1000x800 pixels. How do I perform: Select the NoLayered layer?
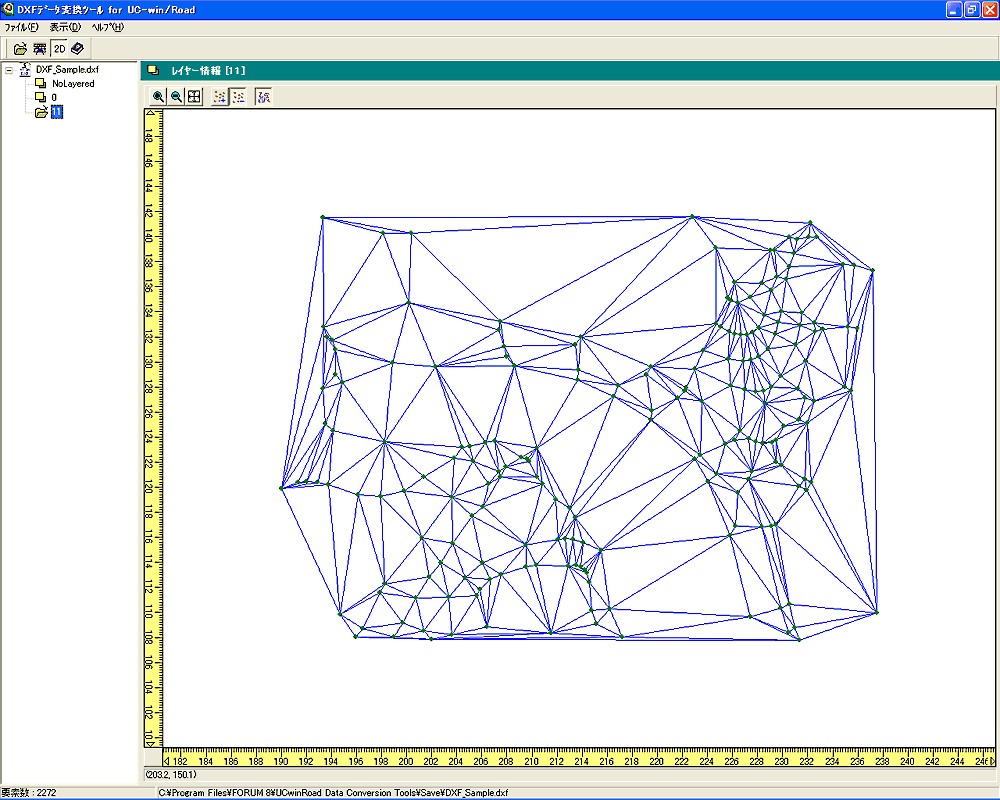pos(73,84)
